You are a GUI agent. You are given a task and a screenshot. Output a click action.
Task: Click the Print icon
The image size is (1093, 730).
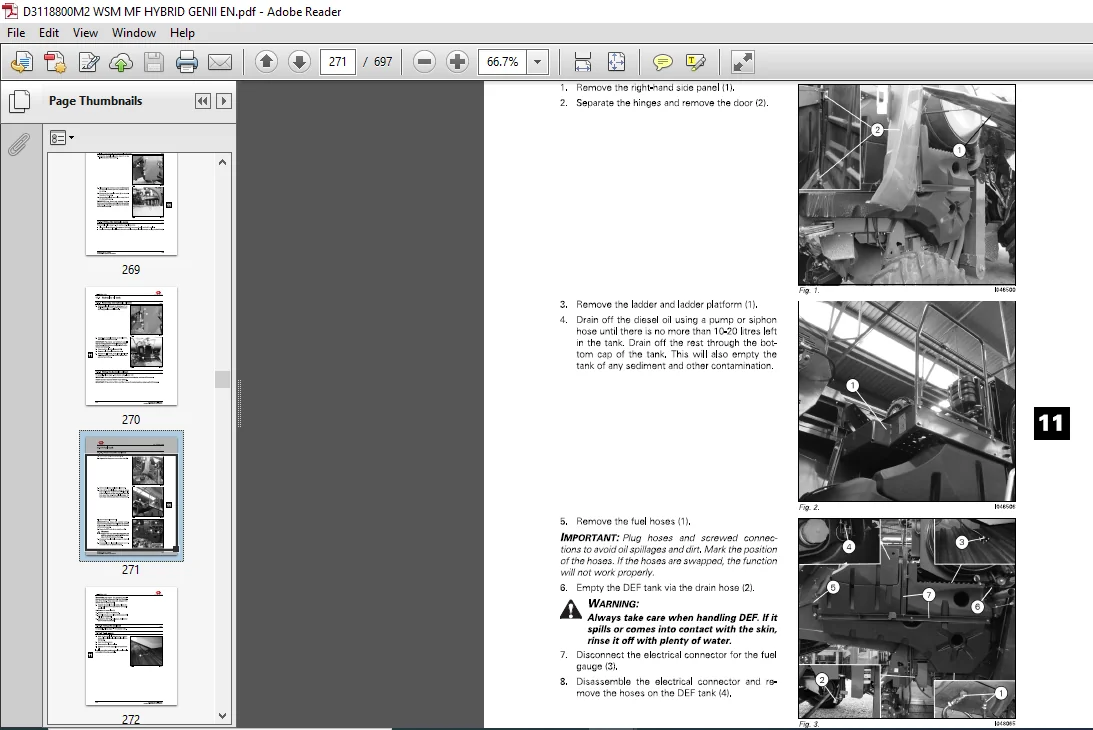click(x=187, y=62)
